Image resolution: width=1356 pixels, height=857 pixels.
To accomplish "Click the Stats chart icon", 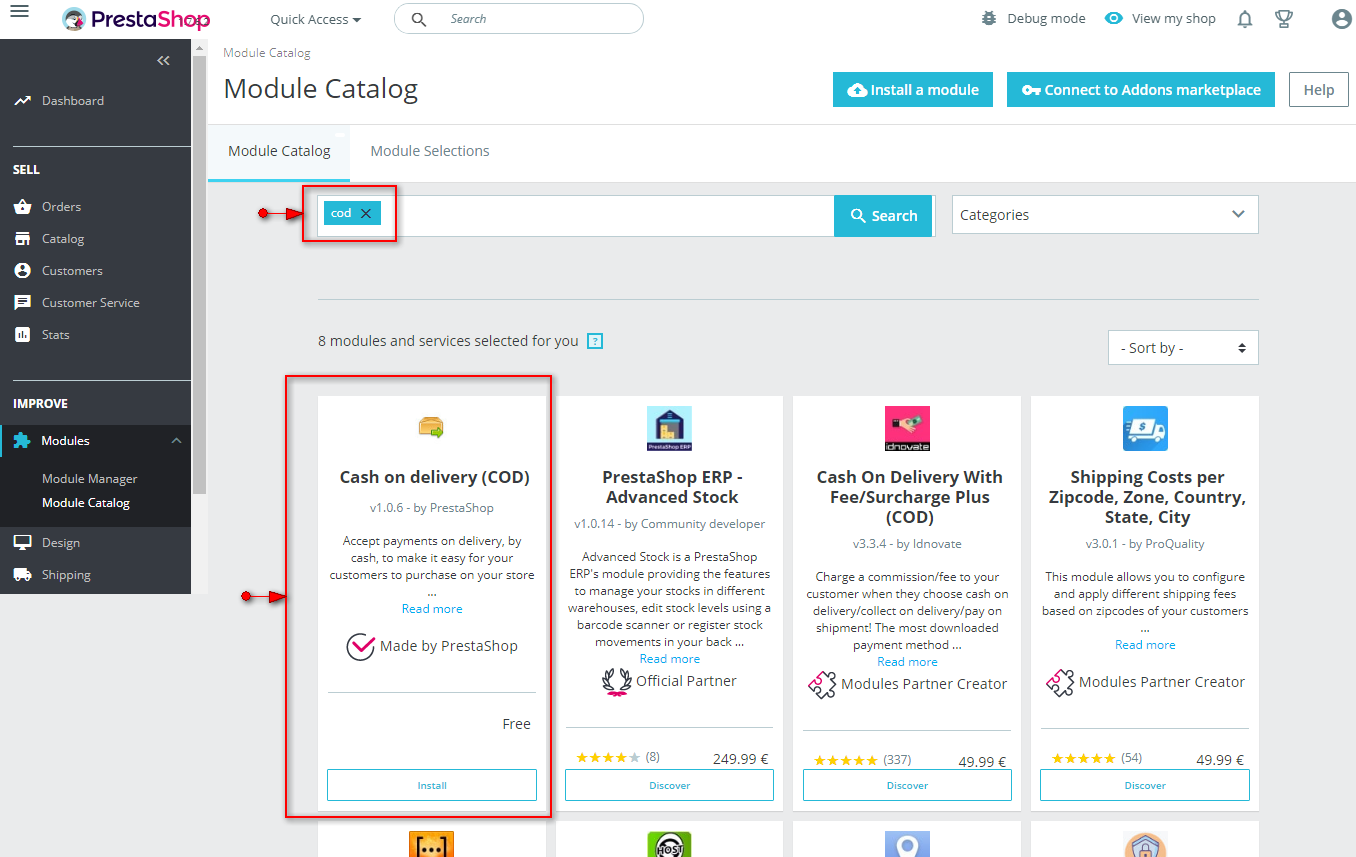I will click(22, 335).
